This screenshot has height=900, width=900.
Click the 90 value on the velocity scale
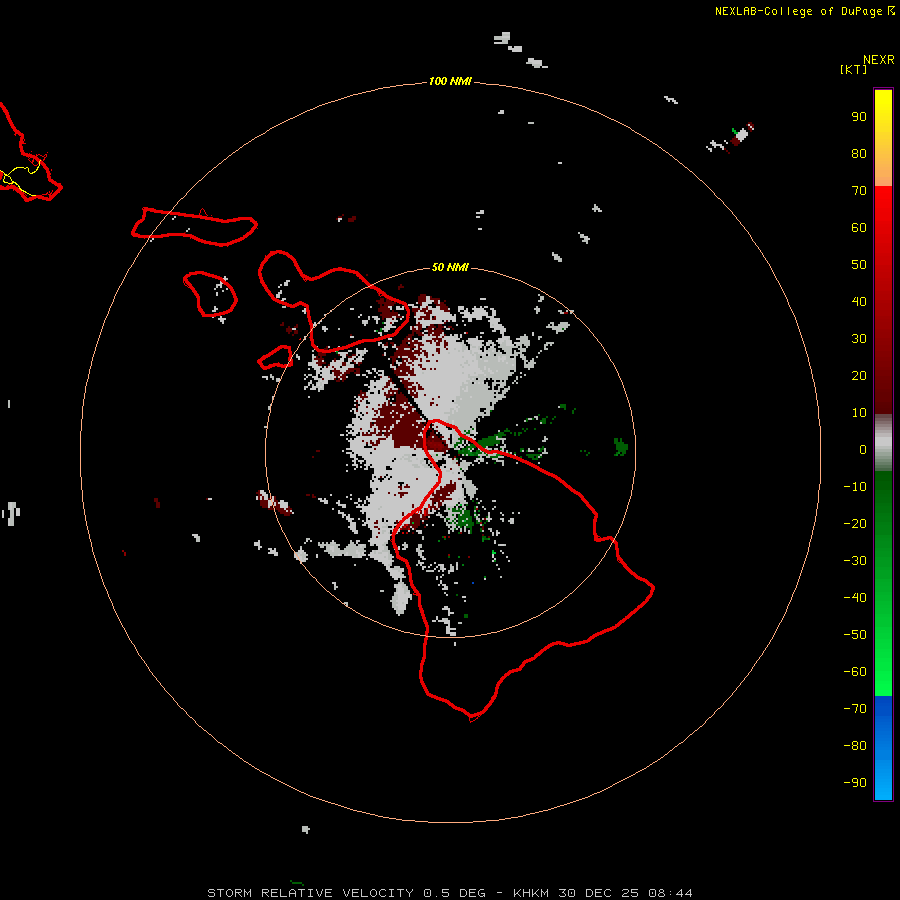tap(859, 117)
